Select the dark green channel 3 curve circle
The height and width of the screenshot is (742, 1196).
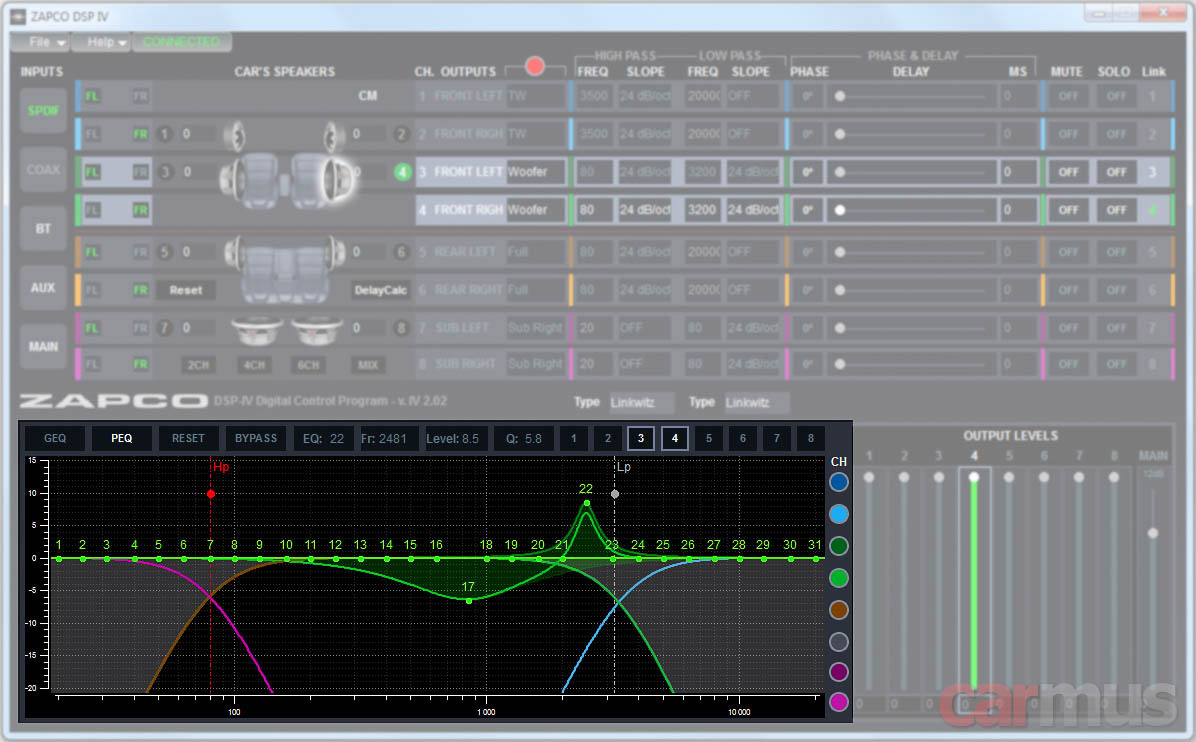click(838, 546)
